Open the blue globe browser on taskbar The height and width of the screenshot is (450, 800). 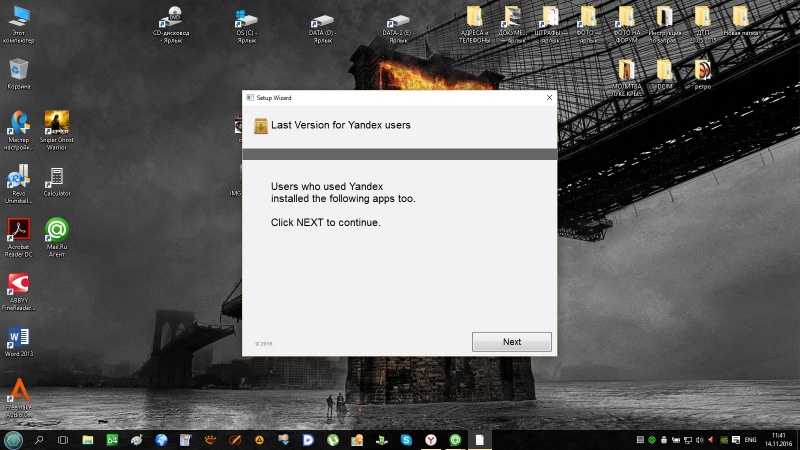[161, 440]
